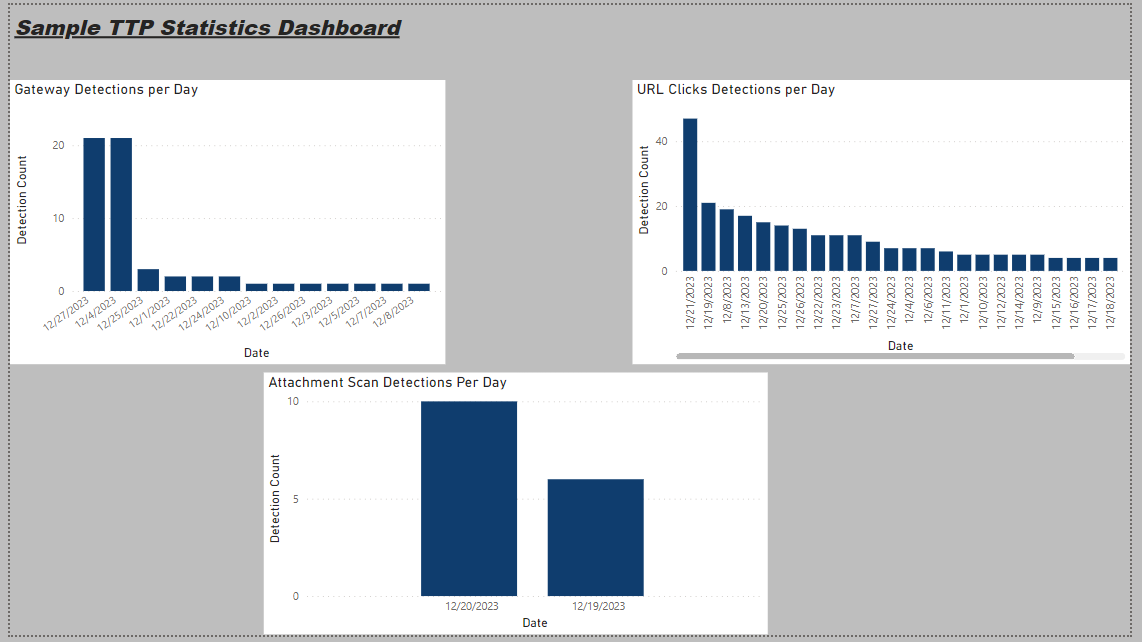
Task: Click Detection Count axis label in Attachment Scan chart
Action: pyautogui.click(x=276, y=498)
